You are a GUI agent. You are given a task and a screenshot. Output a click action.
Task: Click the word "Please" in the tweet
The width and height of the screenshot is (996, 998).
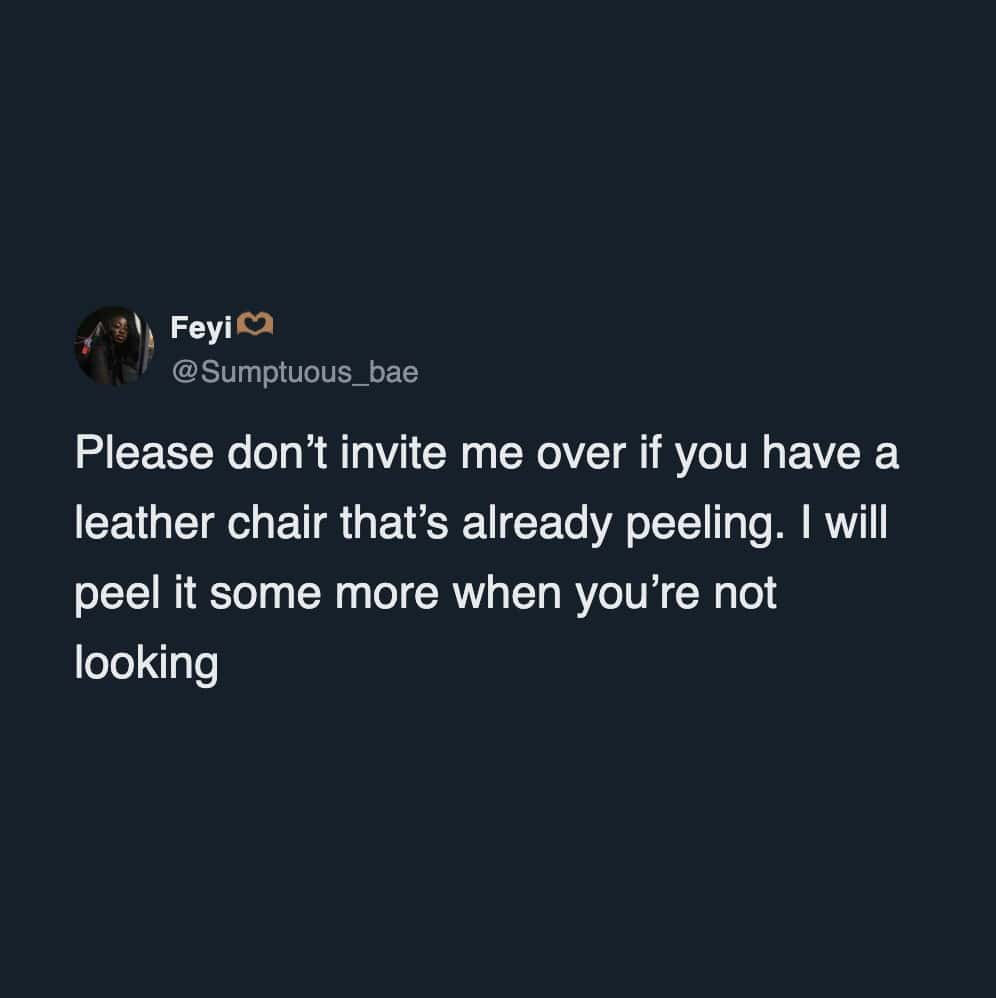pos(144,453)
